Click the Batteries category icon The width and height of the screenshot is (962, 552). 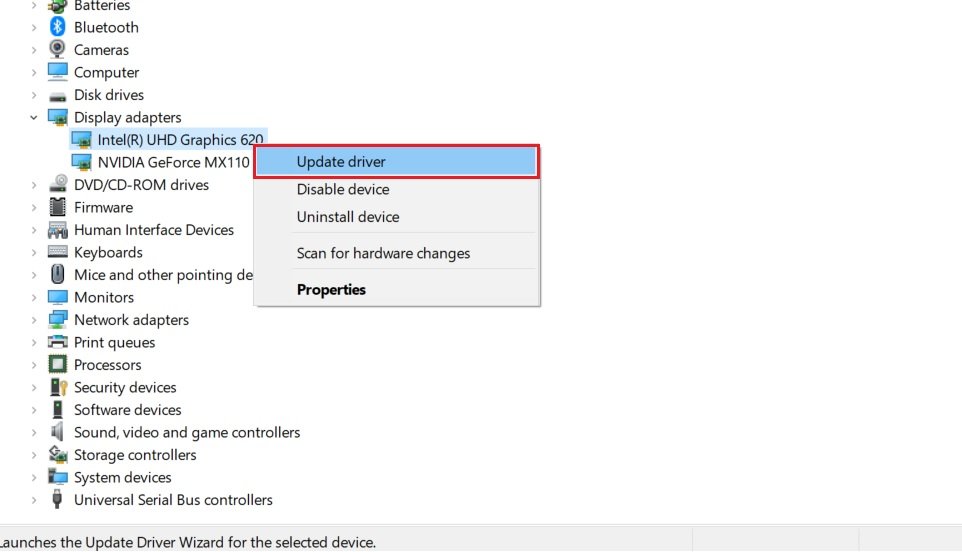(58, 6)
